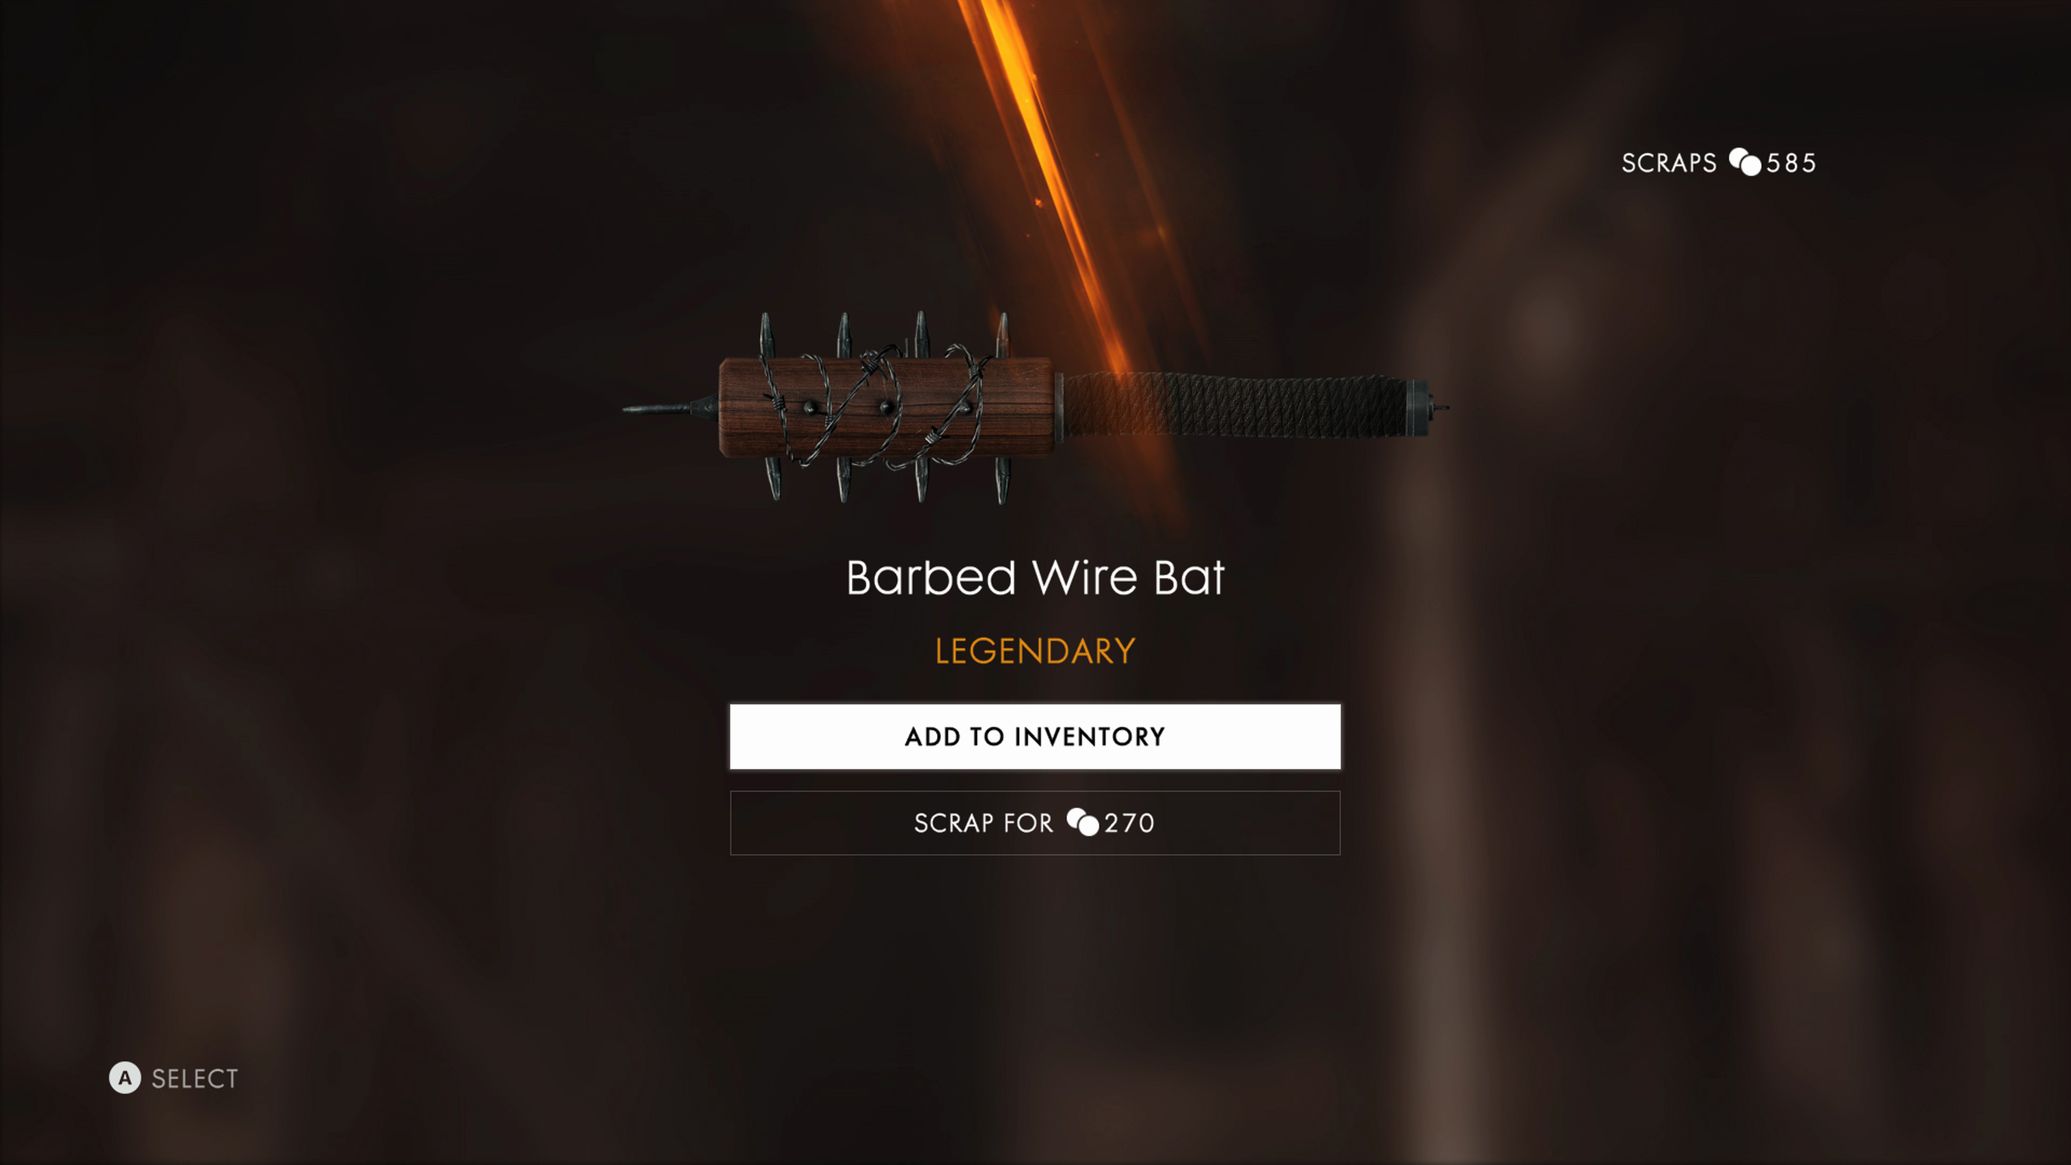The height and width of the screenshot is (1165, 2071).
Task: Click the scraps currency icon near 585
Action: pyautogui.click(x=1745, y=162)
